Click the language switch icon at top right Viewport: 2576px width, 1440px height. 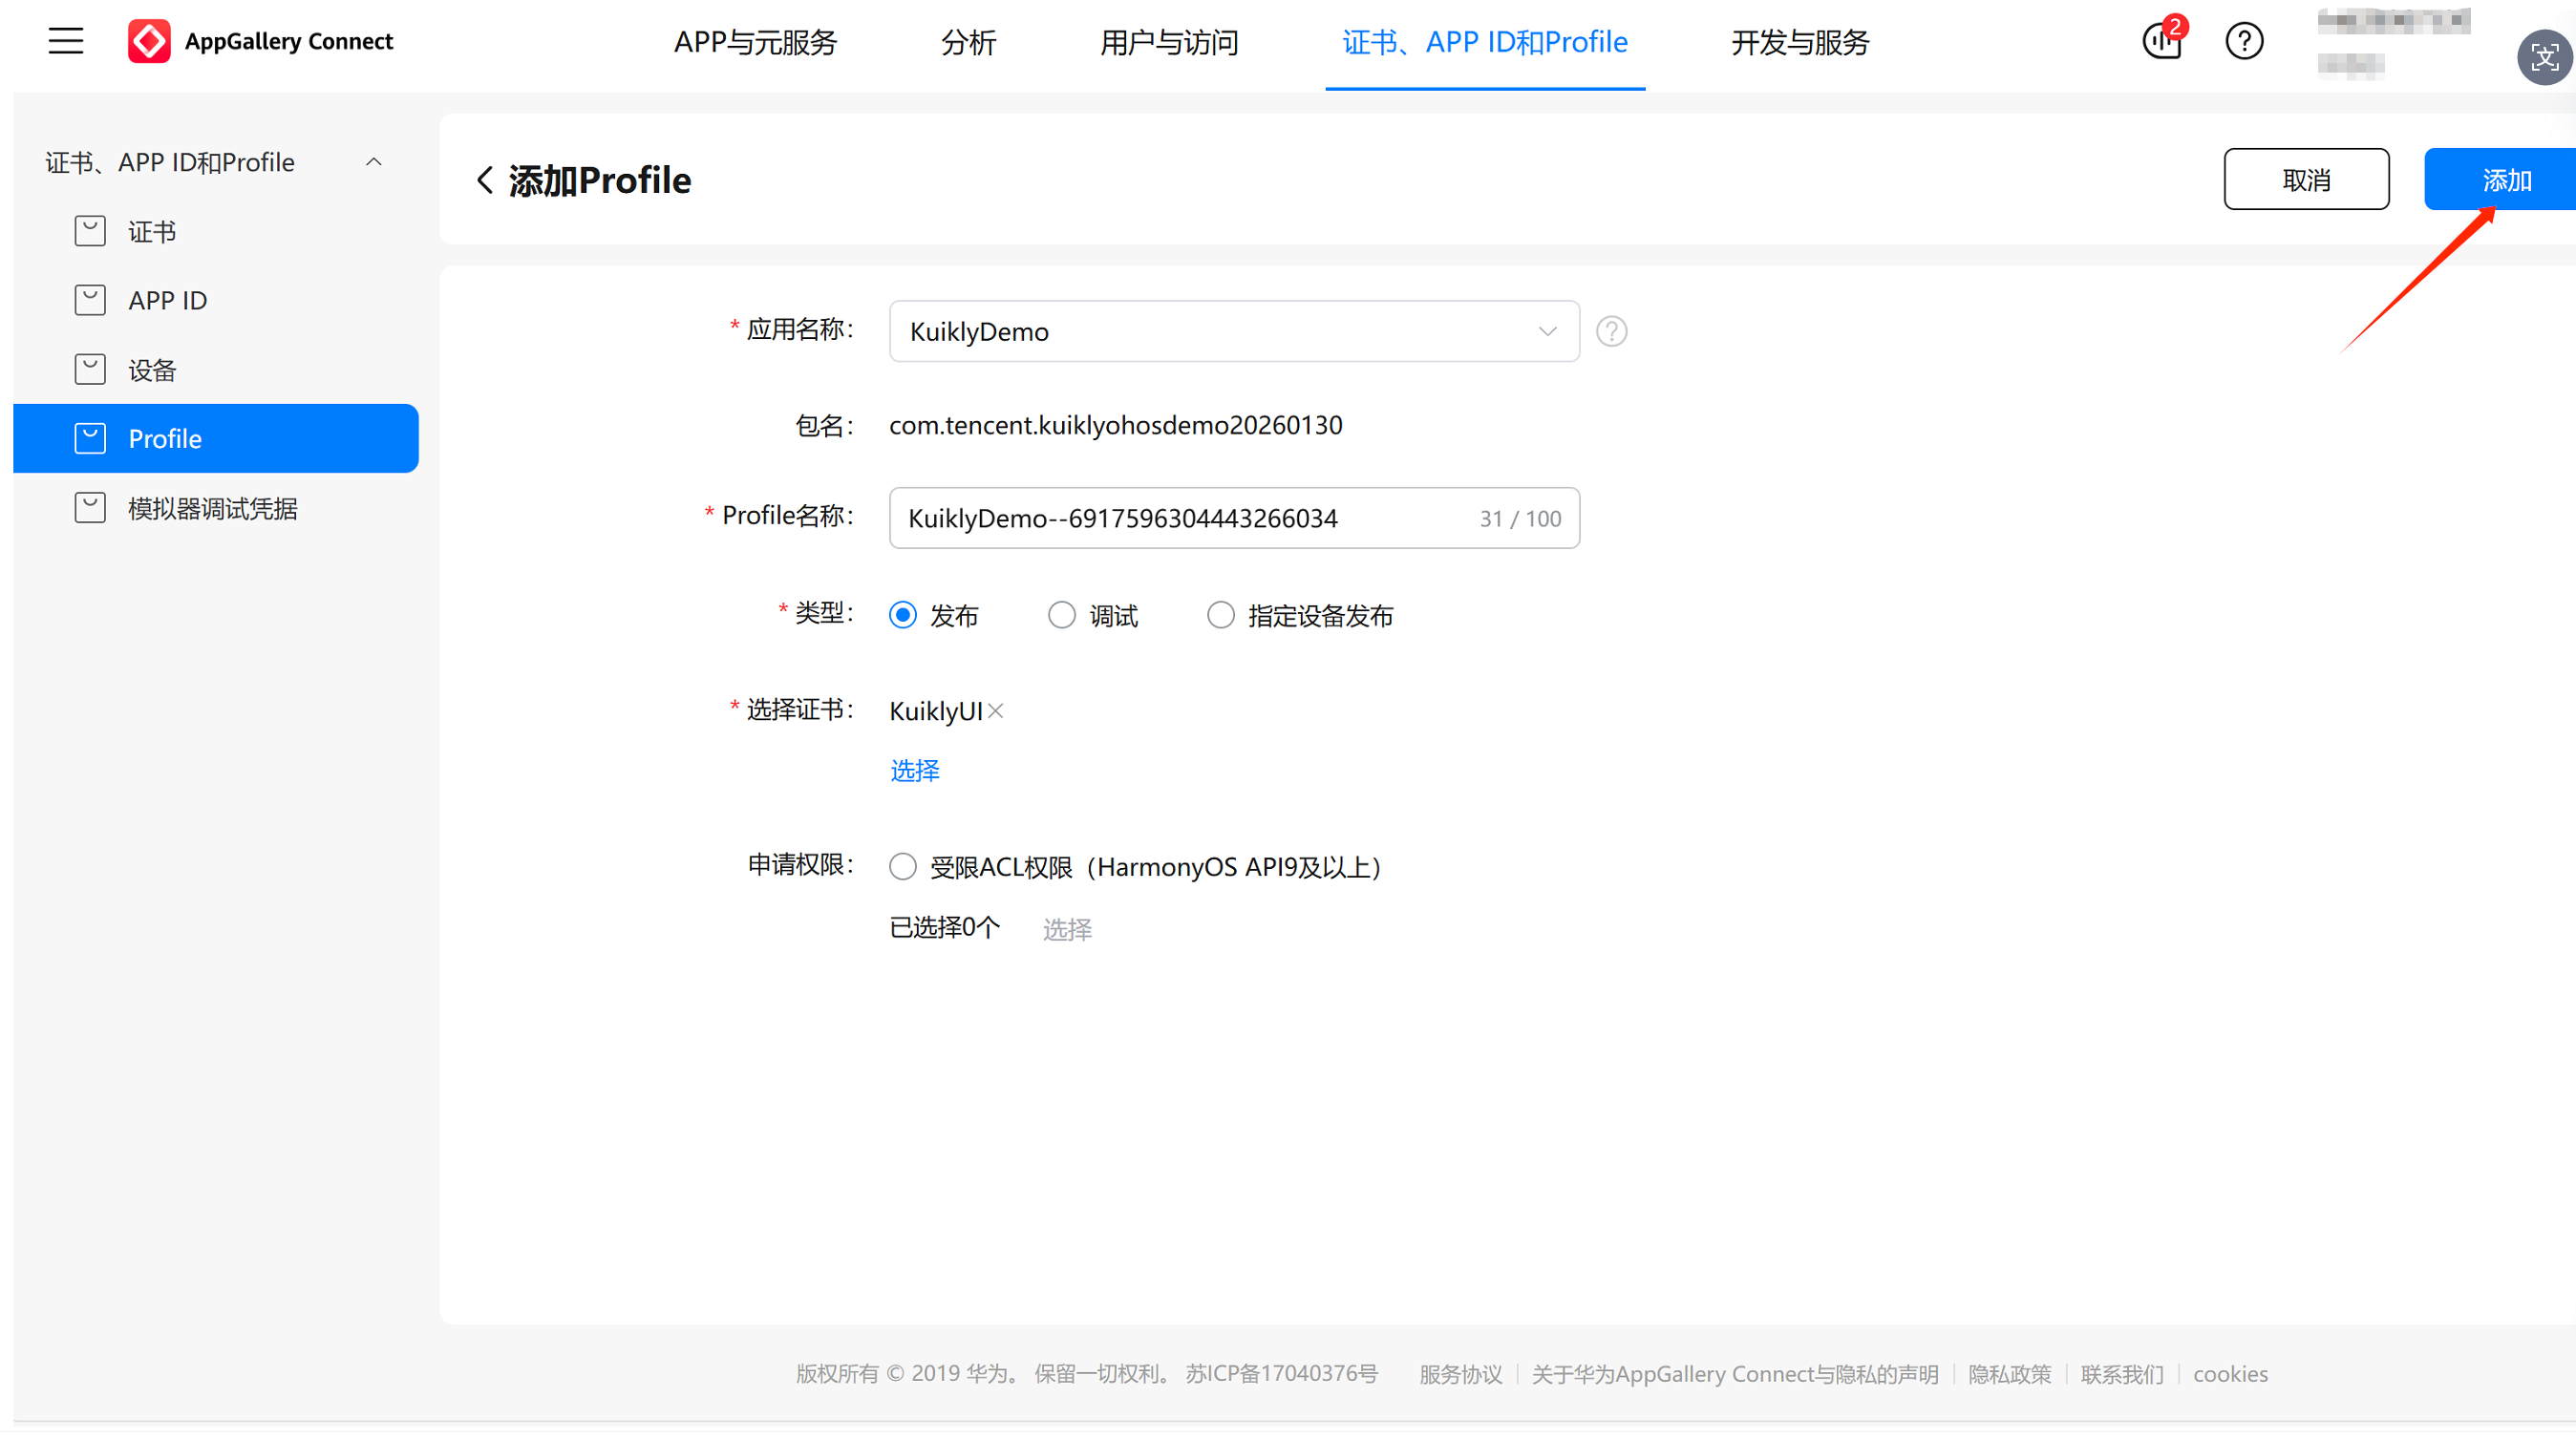pos(2544,58)
